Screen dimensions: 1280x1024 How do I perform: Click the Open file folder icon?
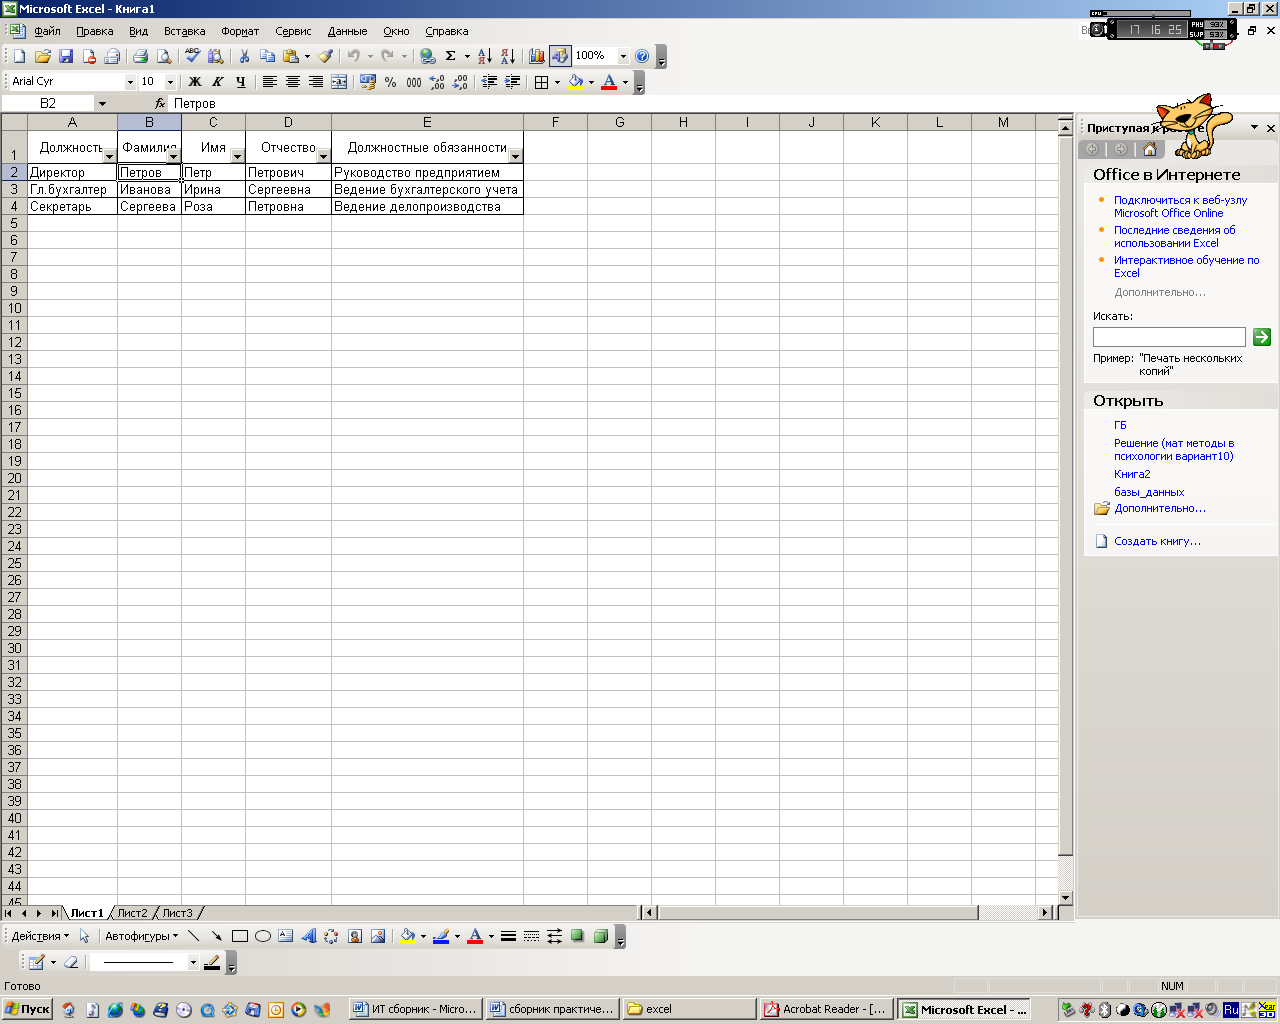click(x=42, y=56)
